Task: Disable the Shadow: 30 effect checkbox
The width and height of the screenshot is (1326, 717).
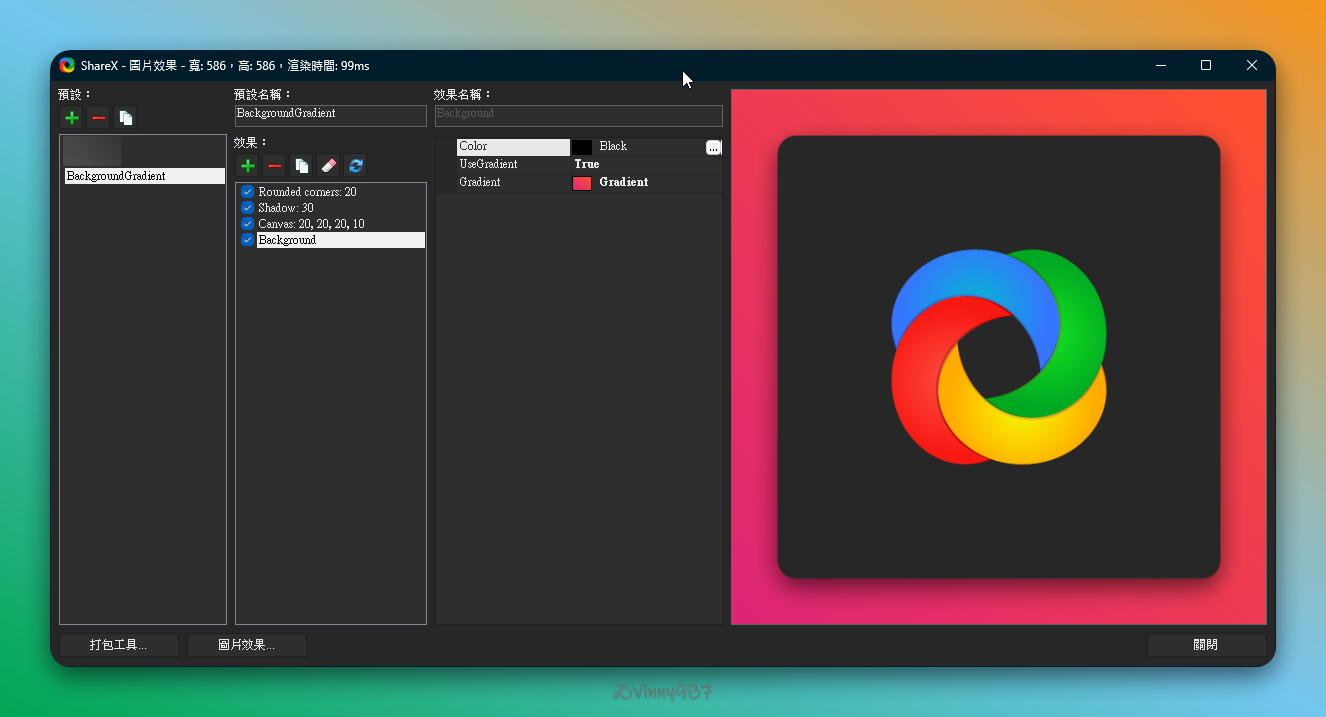Action: [x=248, y=208]
